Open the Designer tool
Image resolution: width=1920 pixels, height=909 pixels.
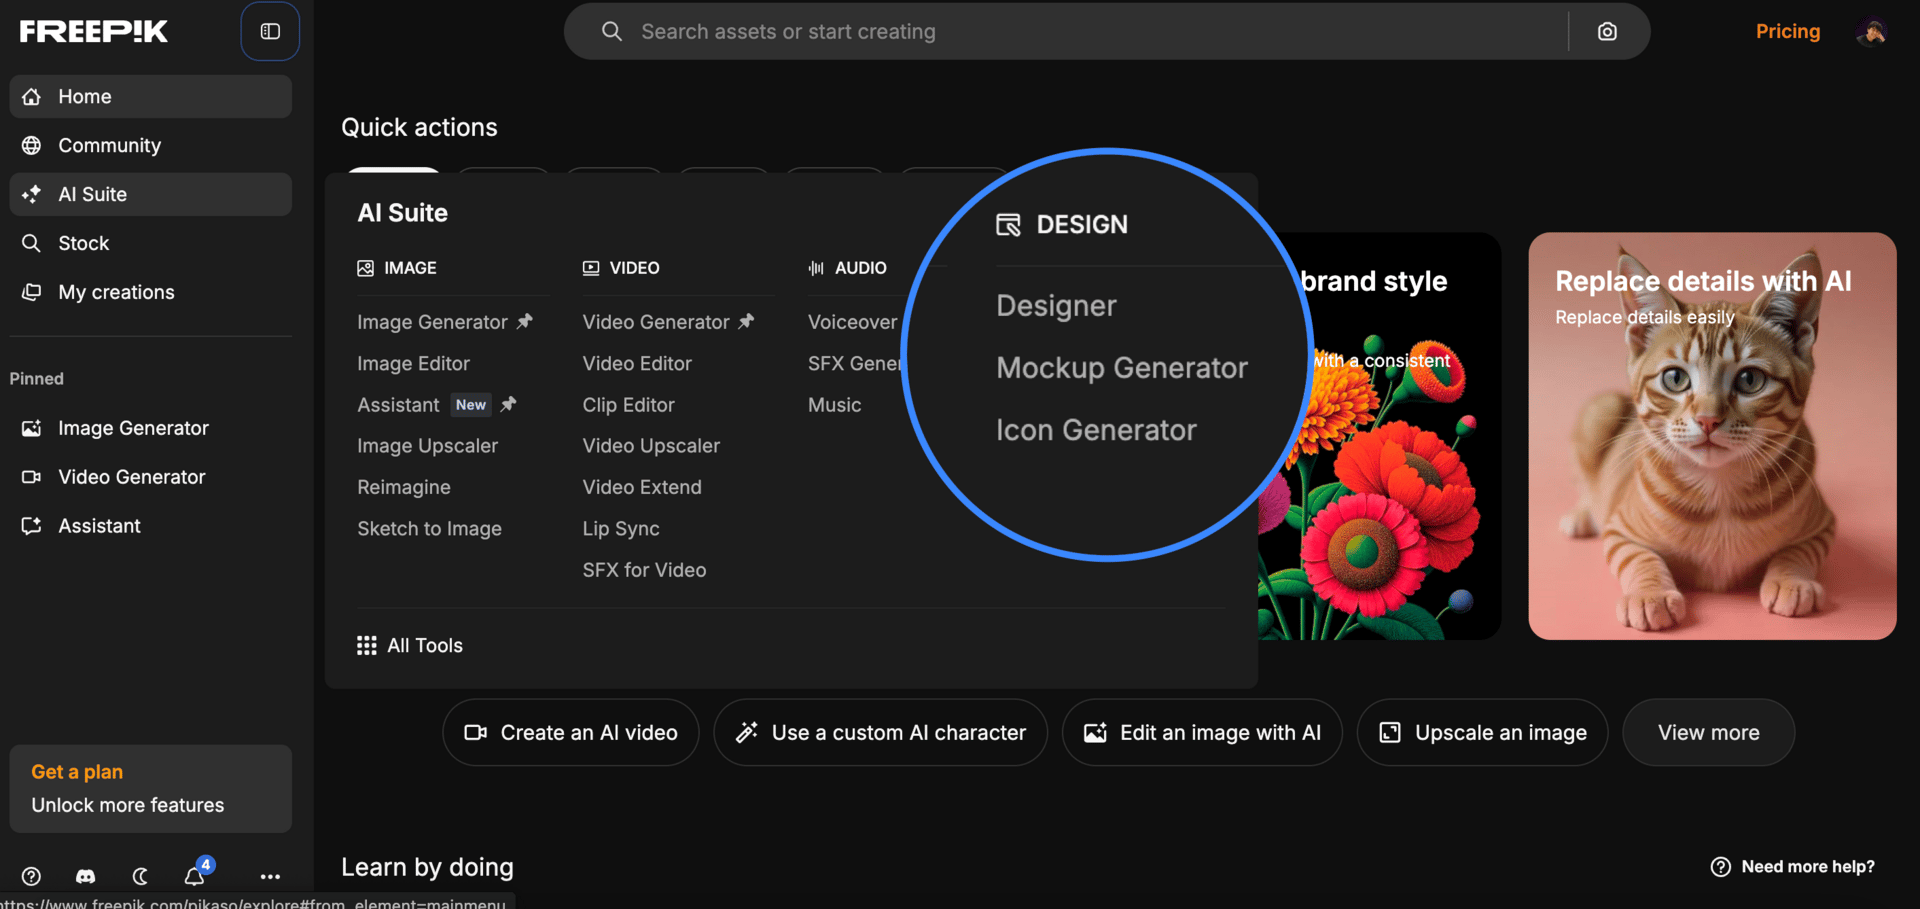point(1056,306)
